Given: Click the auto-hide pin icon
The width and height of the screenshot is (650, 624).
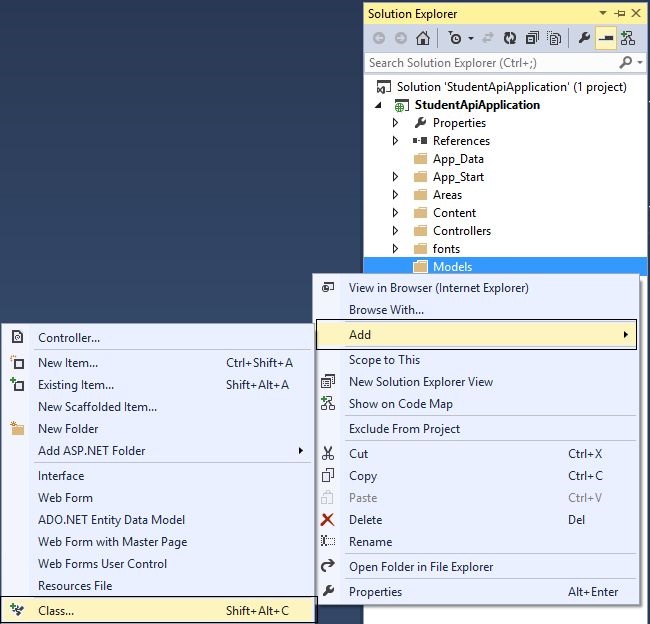Looking at the screenshot, I should tap(620, 13).
